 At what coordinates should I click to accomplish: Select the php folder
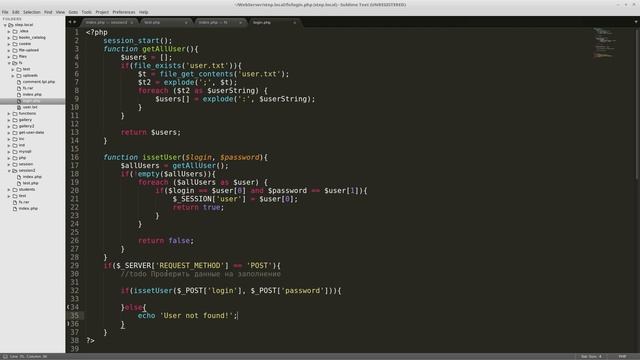click(22, 158)
